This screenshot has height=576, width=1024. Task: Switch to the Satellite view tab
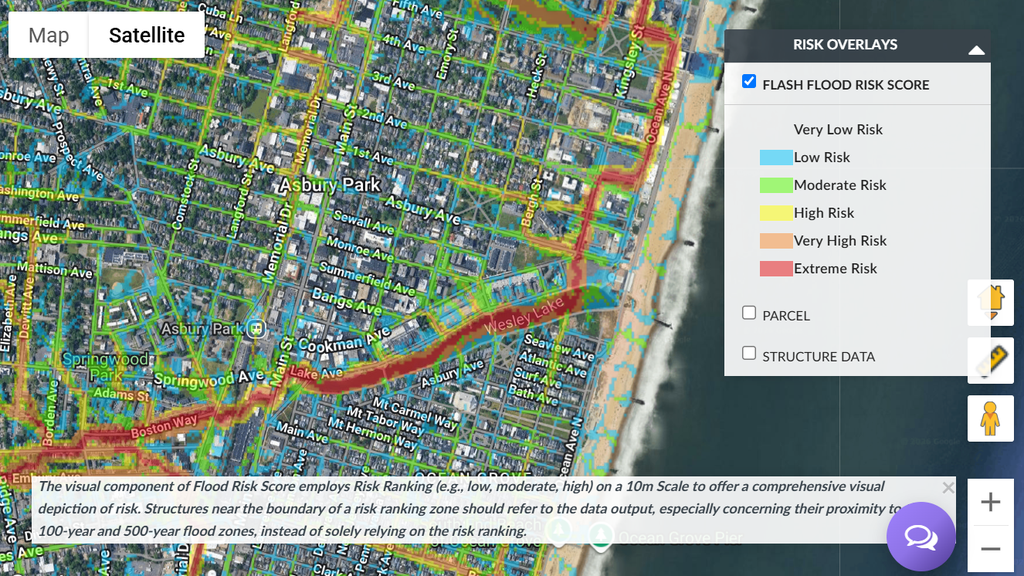[146, 35]
